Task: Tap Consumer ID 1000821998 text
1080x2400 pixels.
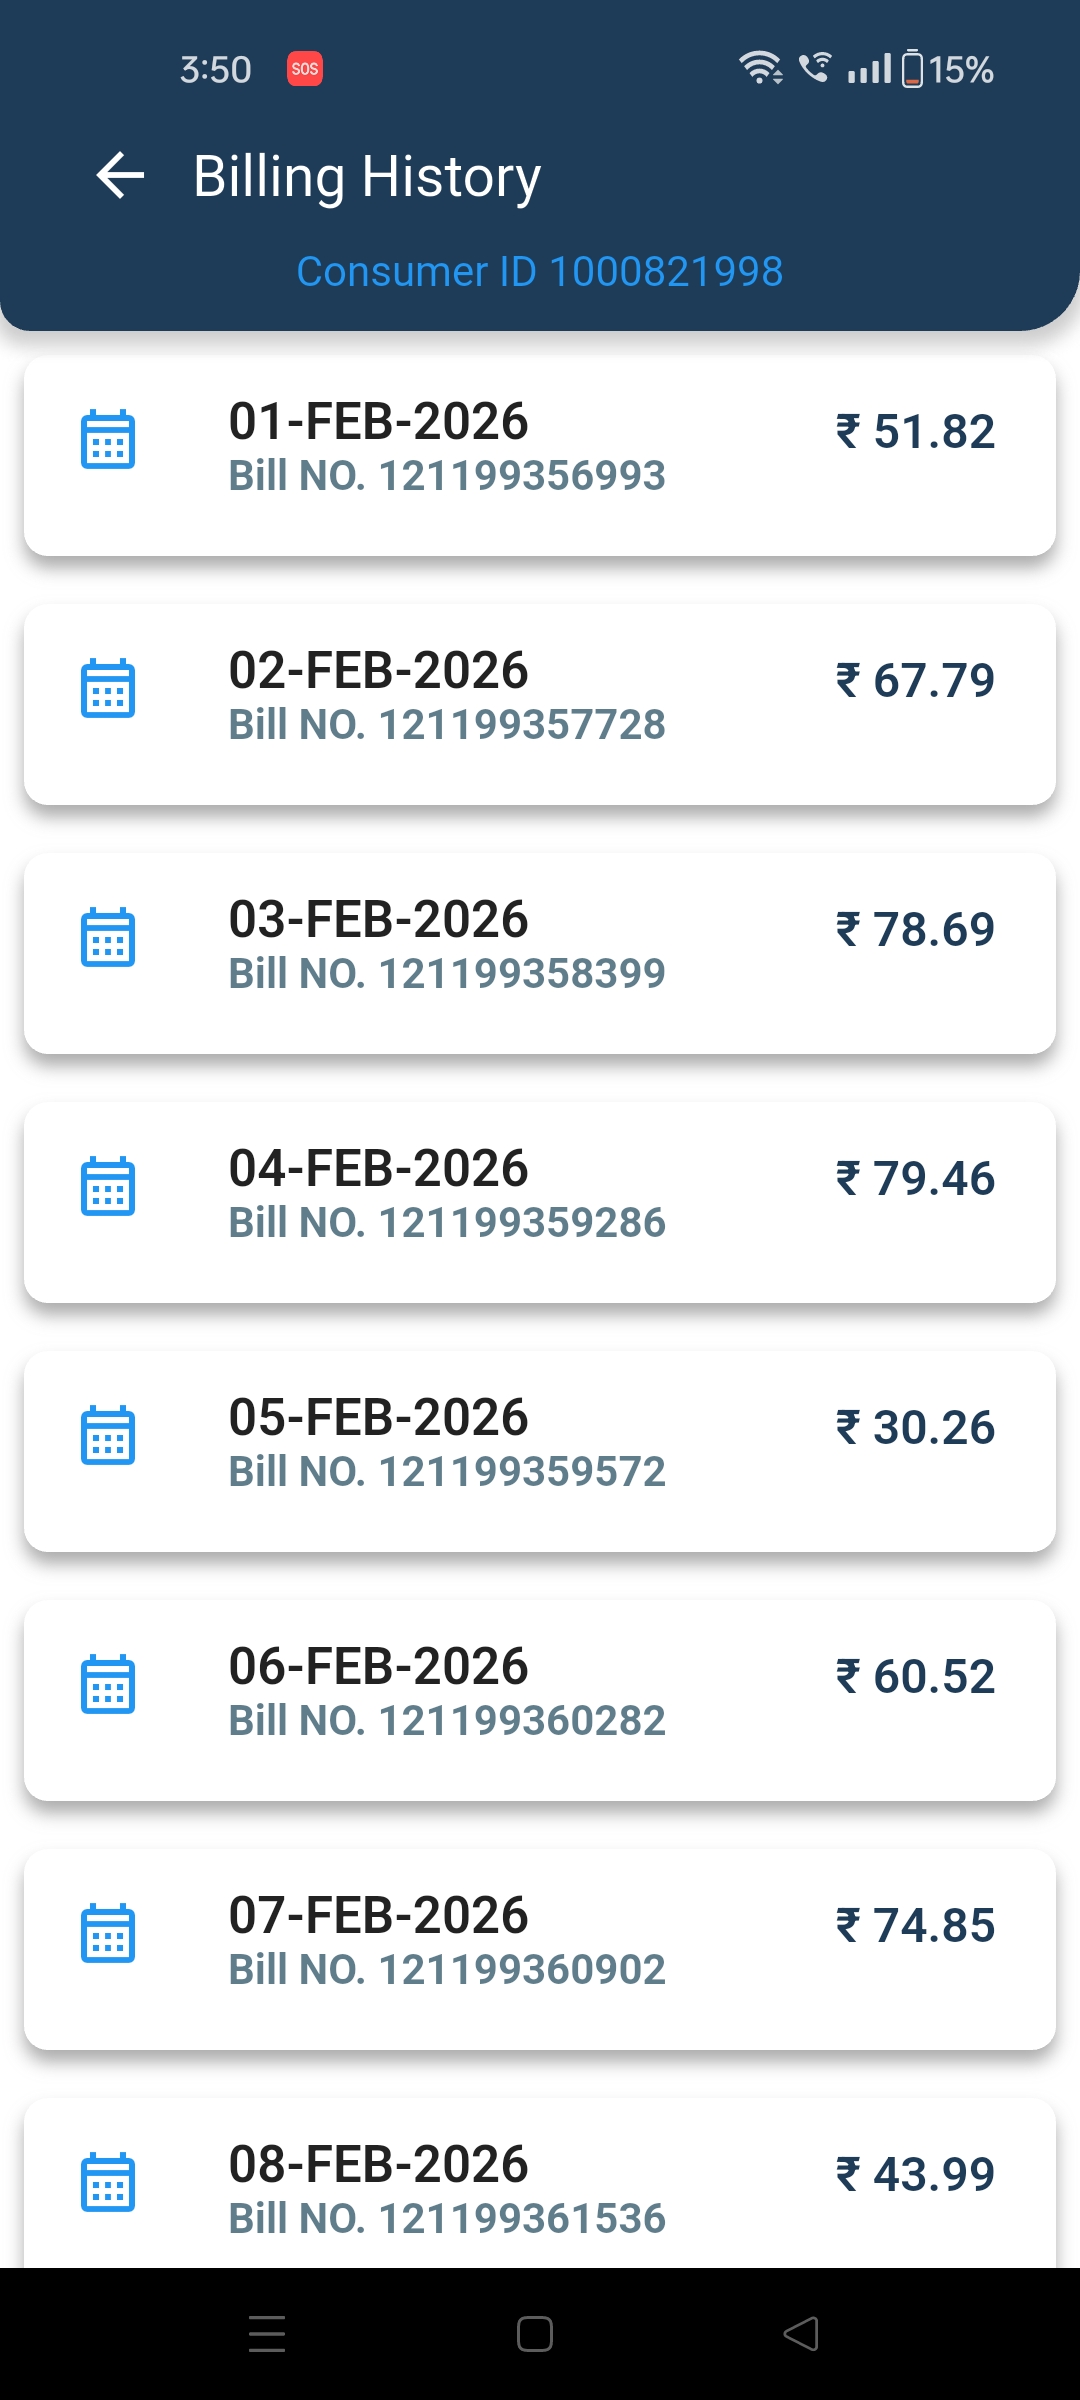Action: point(540,272)
